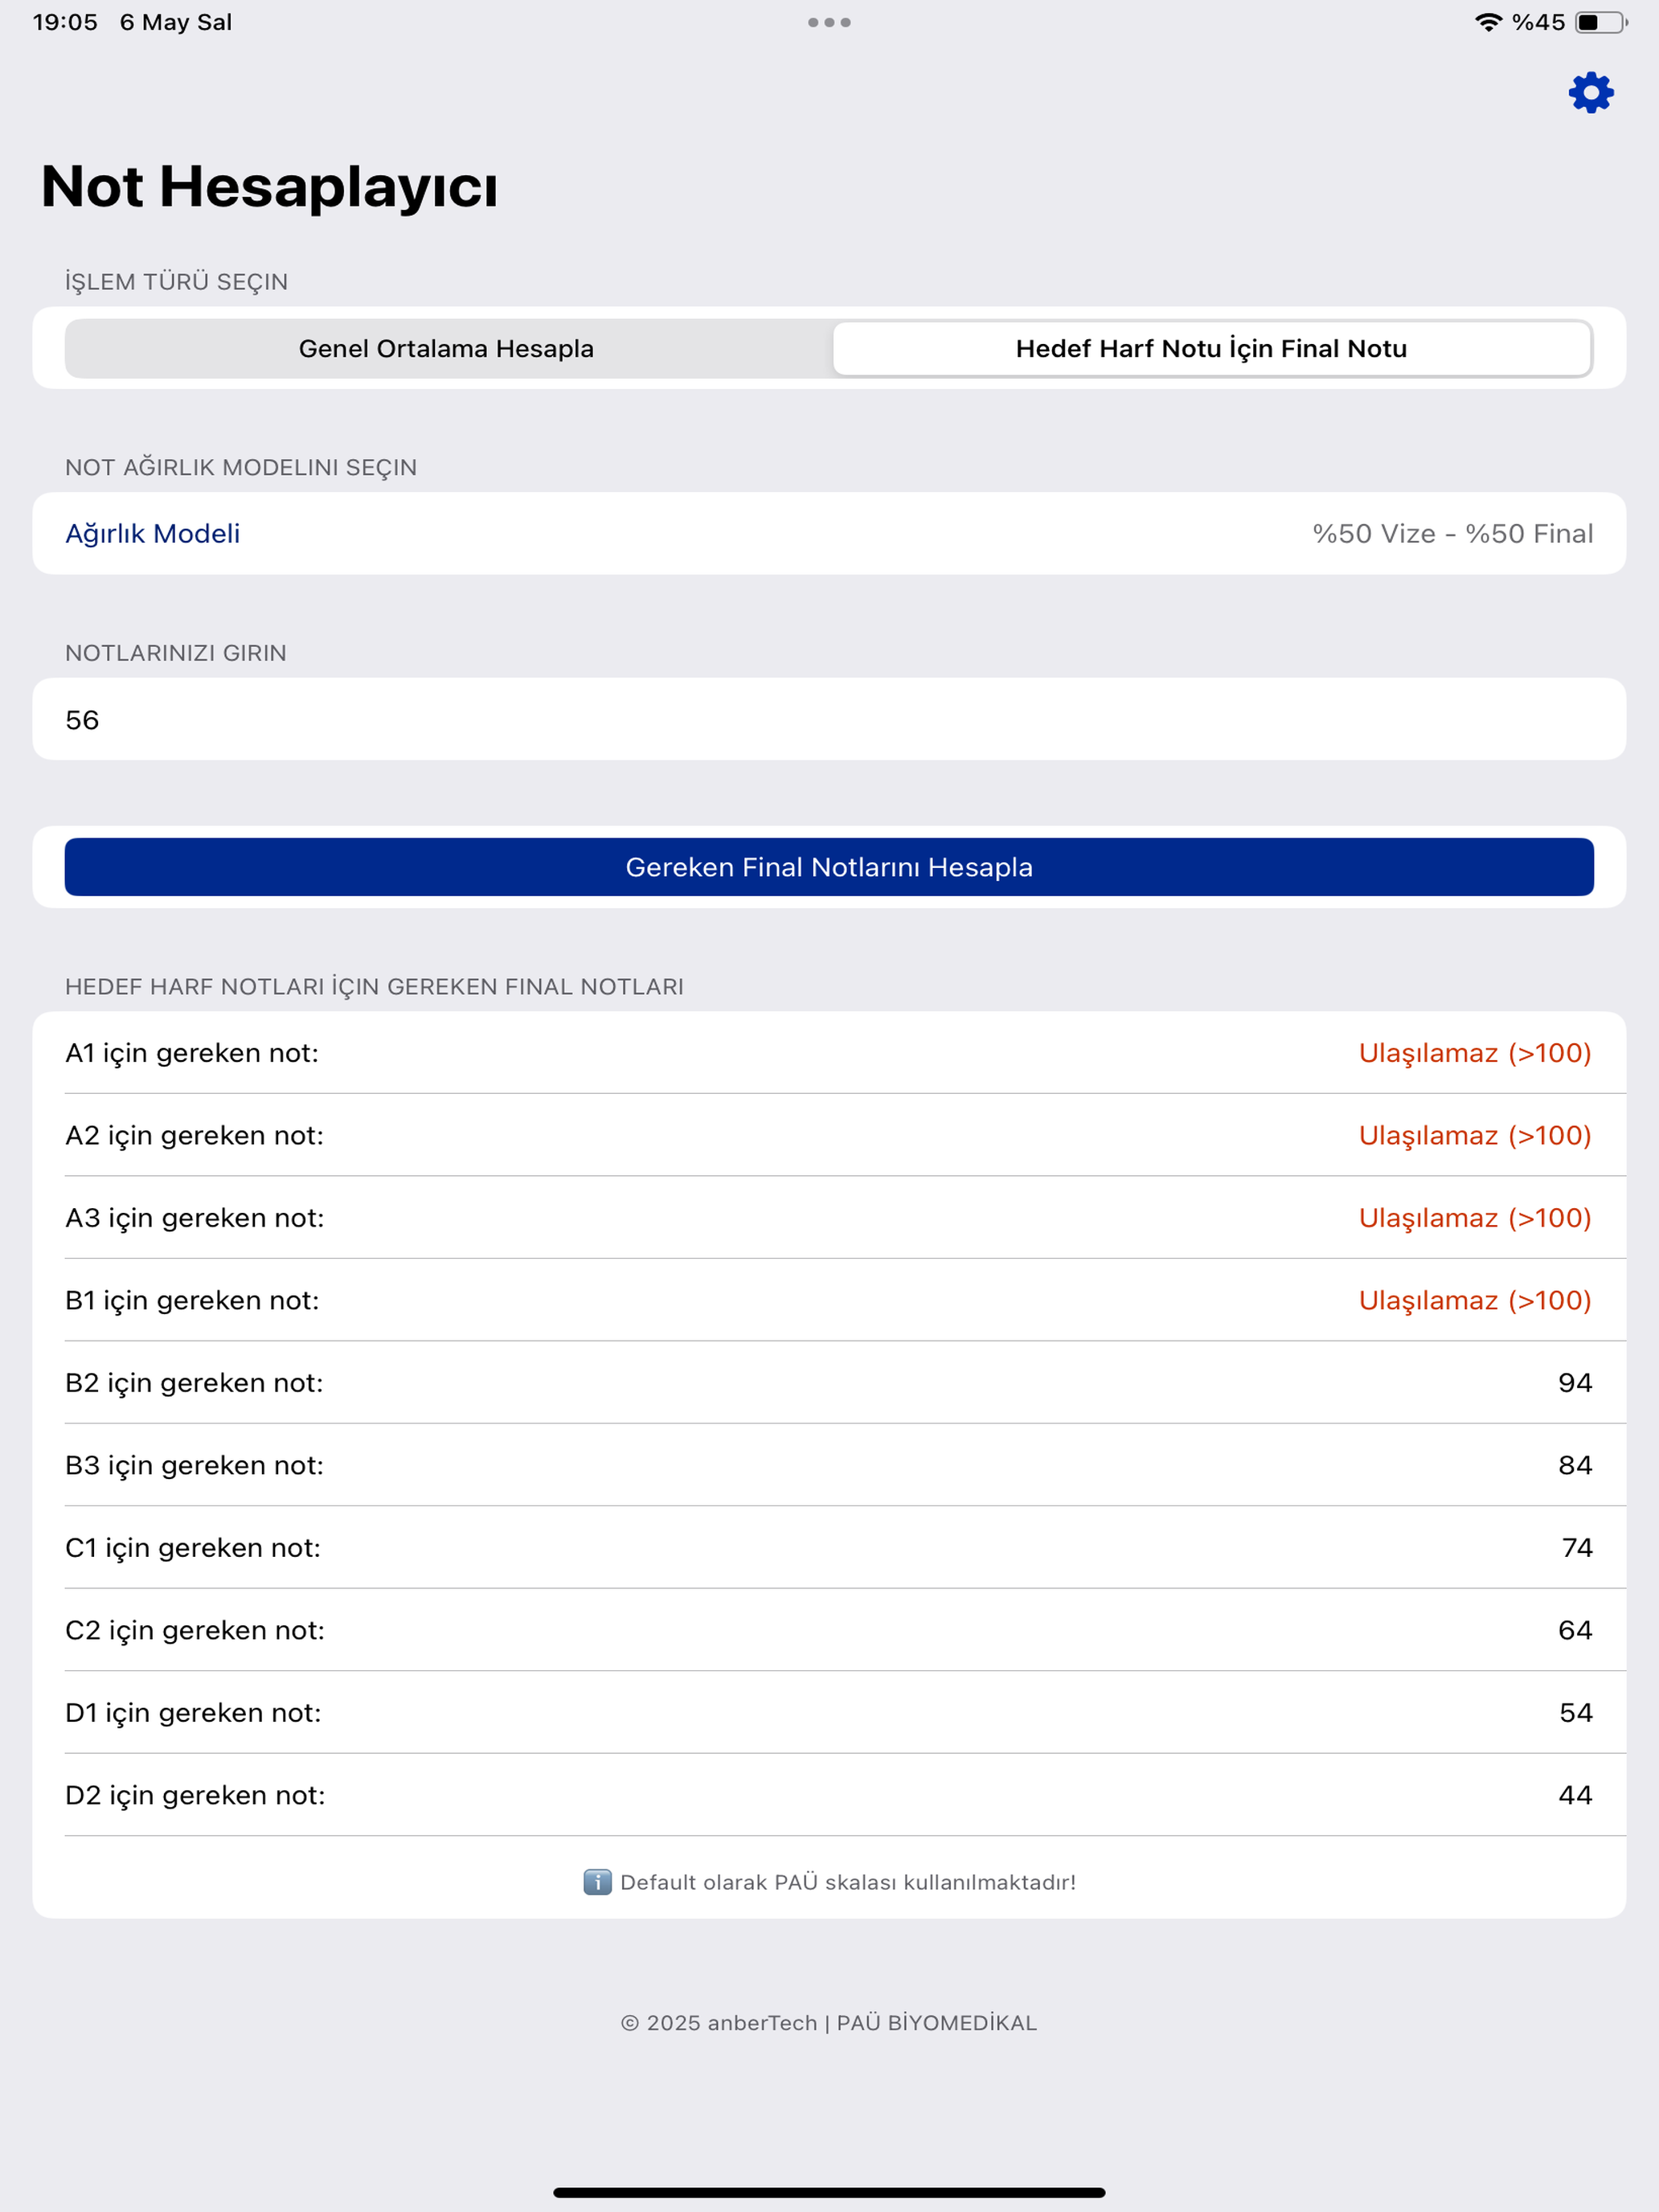Select Hedef Harf Notu İçin Final Notu tab
Viewport: 1659px width, 2212px height.
(x=1211, y=348)
